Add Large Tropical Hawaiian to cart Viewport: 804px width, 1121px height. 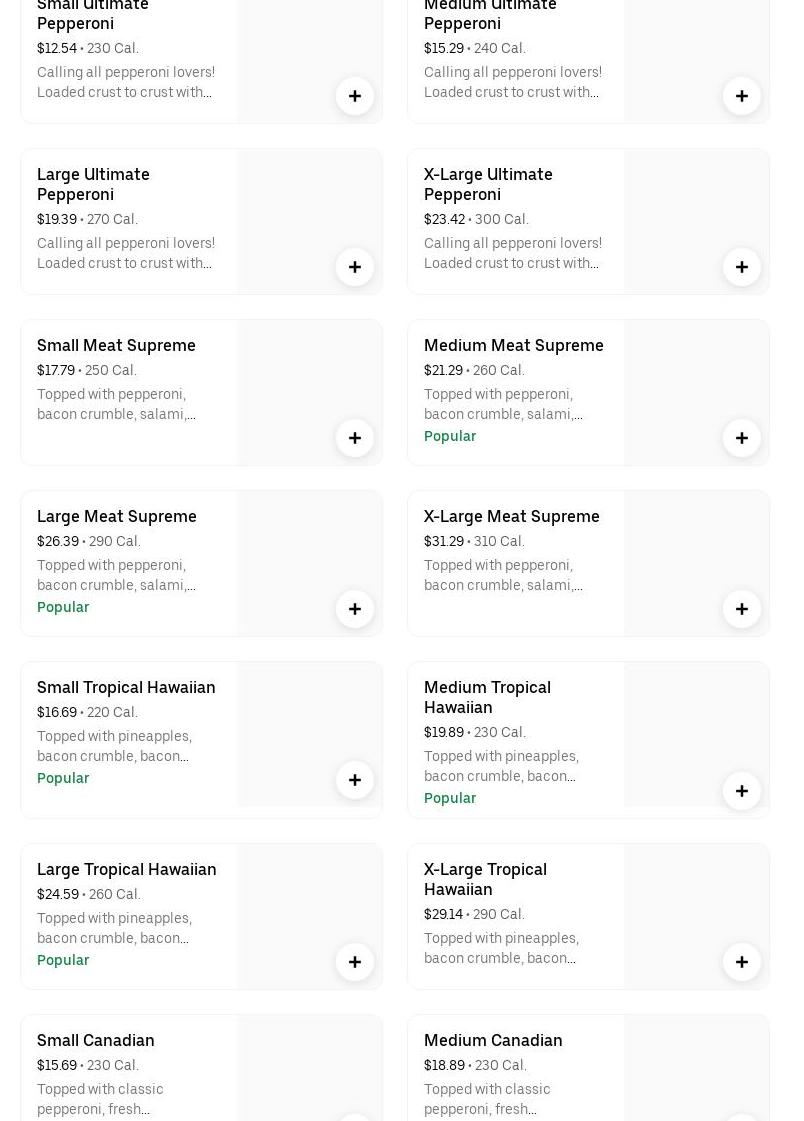pos(355,962)
